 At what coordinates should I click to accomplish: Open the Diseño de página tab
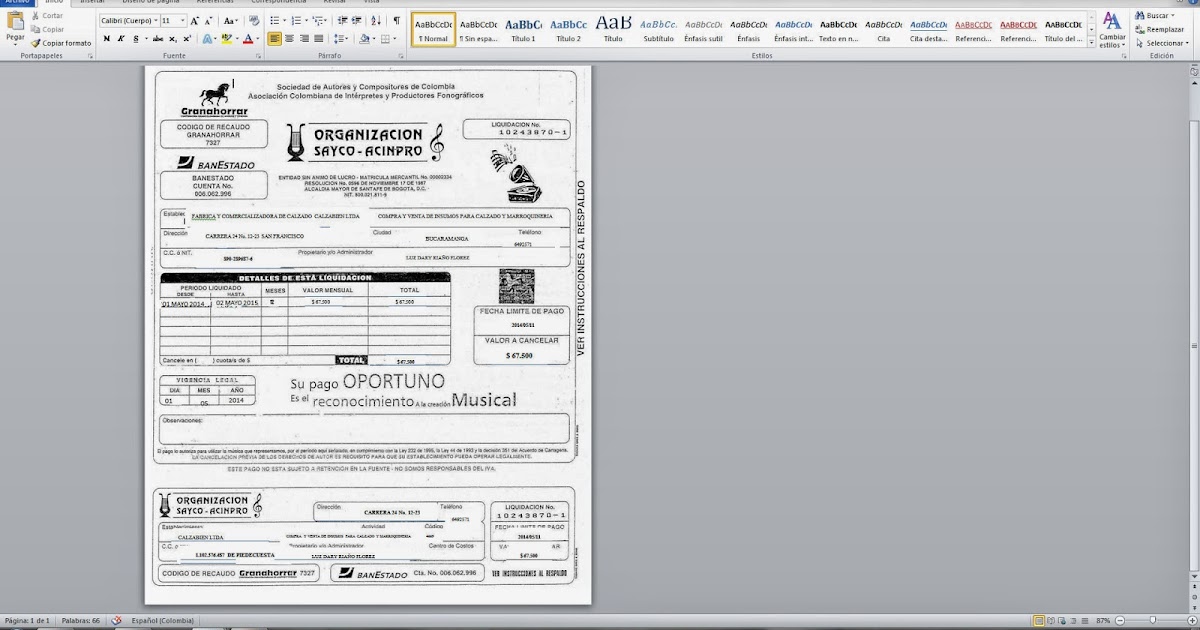point(151,3)
